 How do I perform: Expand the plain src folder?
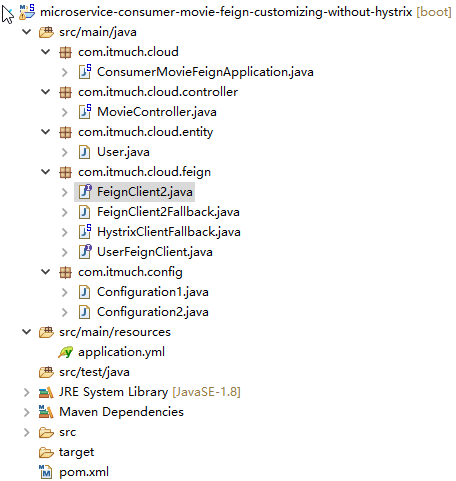pyautogui.click(x=26, y=432)
